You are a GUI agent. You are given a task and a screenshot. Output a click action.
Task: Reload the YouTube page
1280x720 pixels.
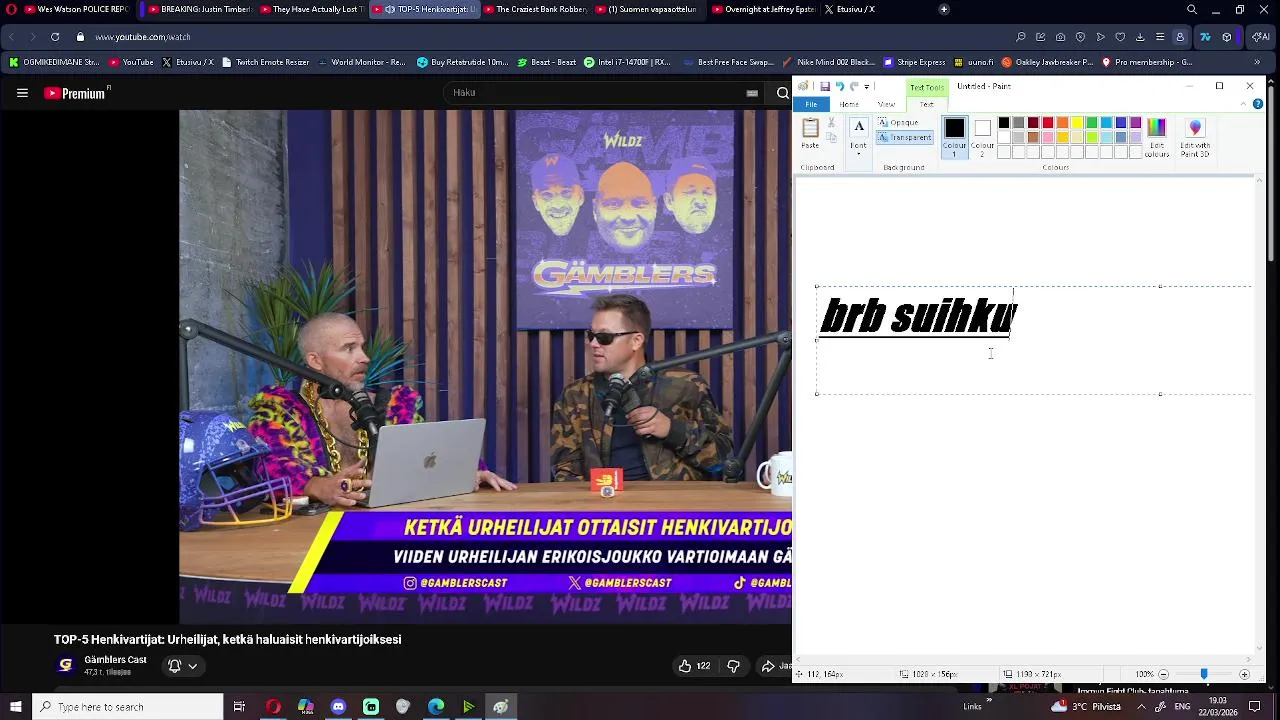[x=55, y=37]
